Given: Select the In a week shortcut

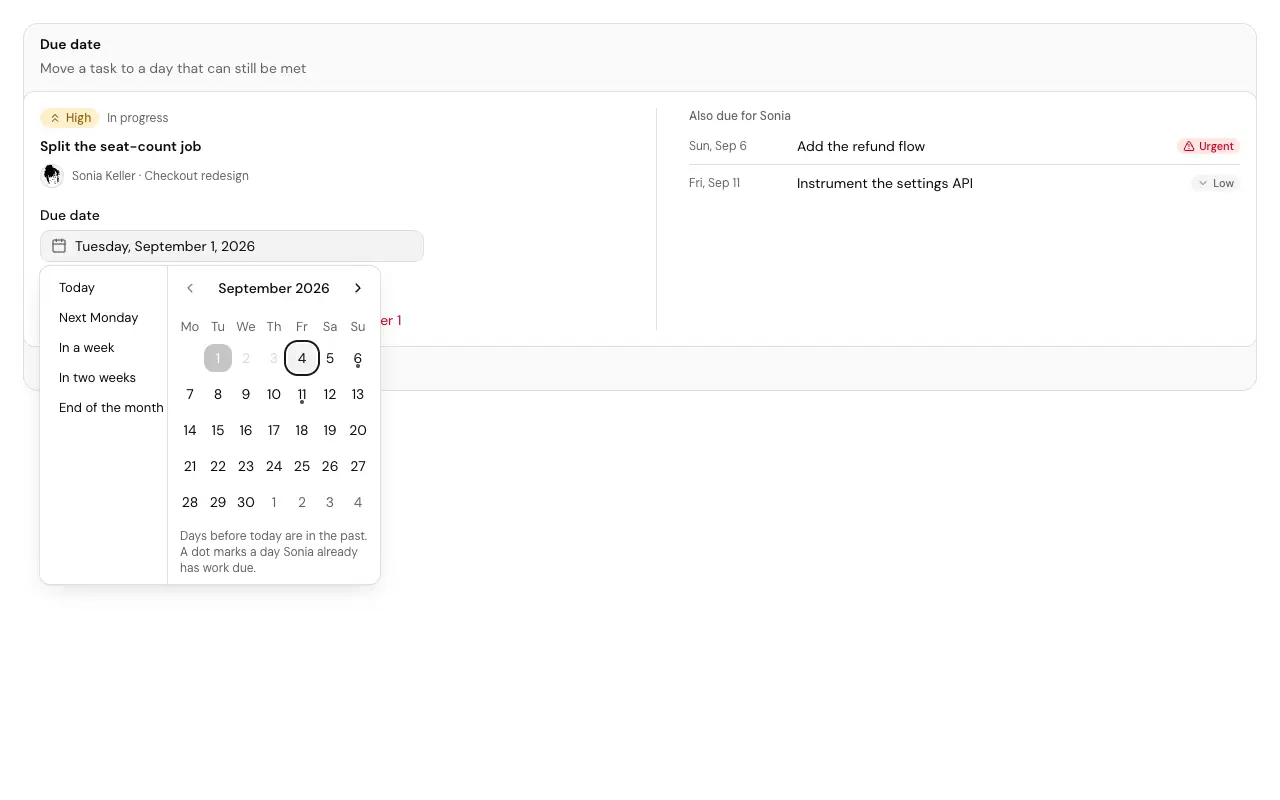Looking at the screenshot, I should click(87, 348).
